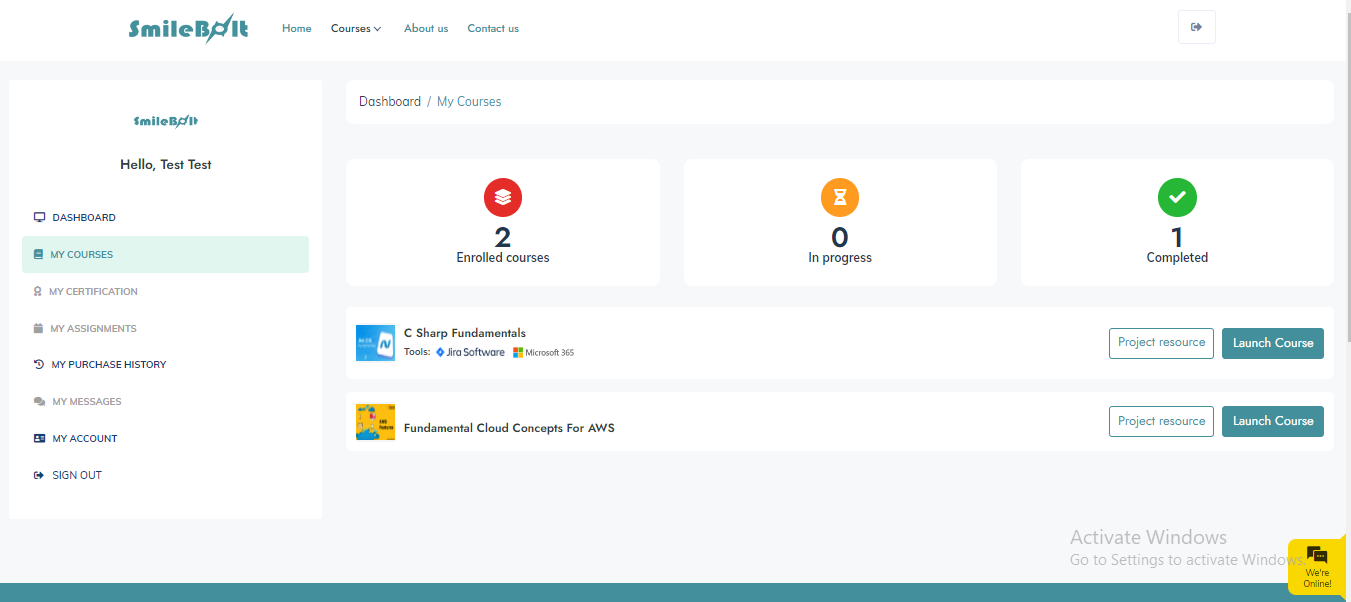Open Project resource for AWS course
This screenshot has width=1351, height=602.
(1161, 421)
